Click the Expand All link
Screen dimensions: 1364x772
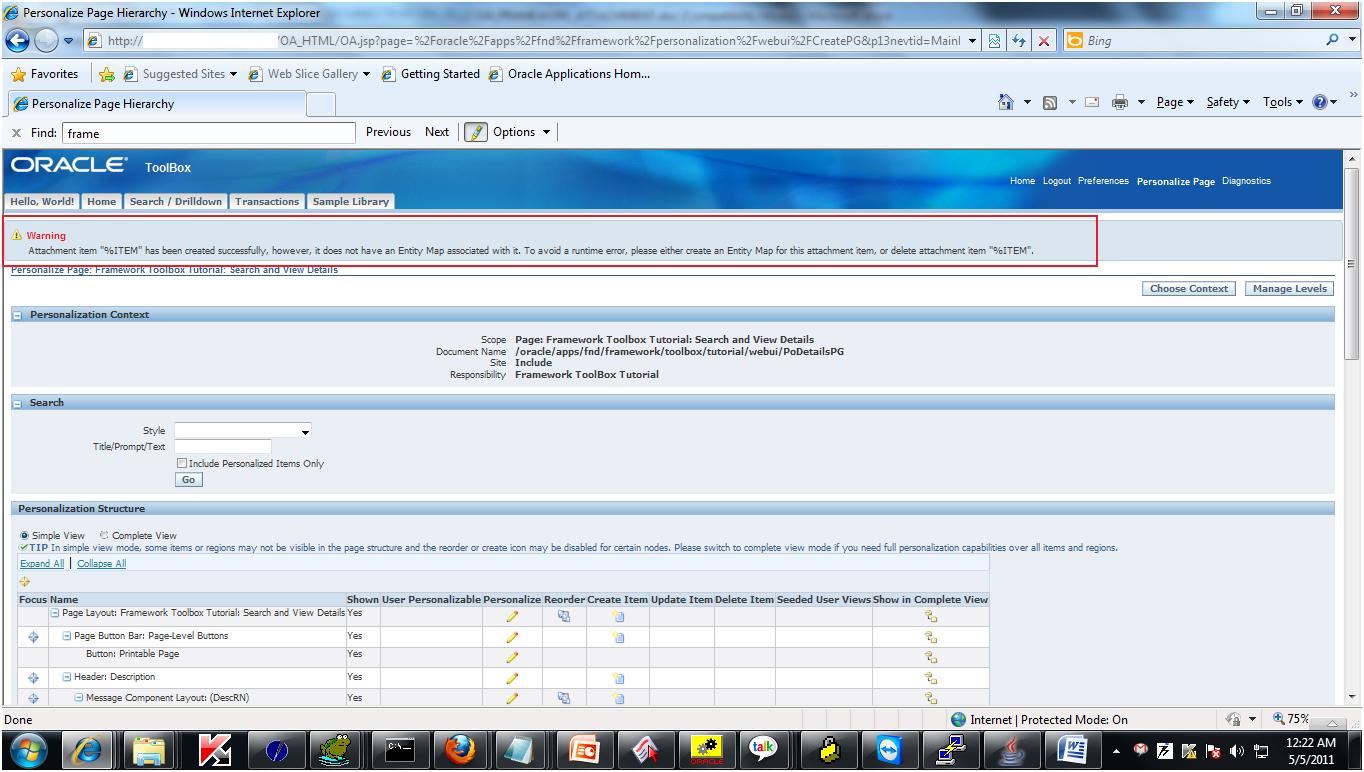pos(42,564)
